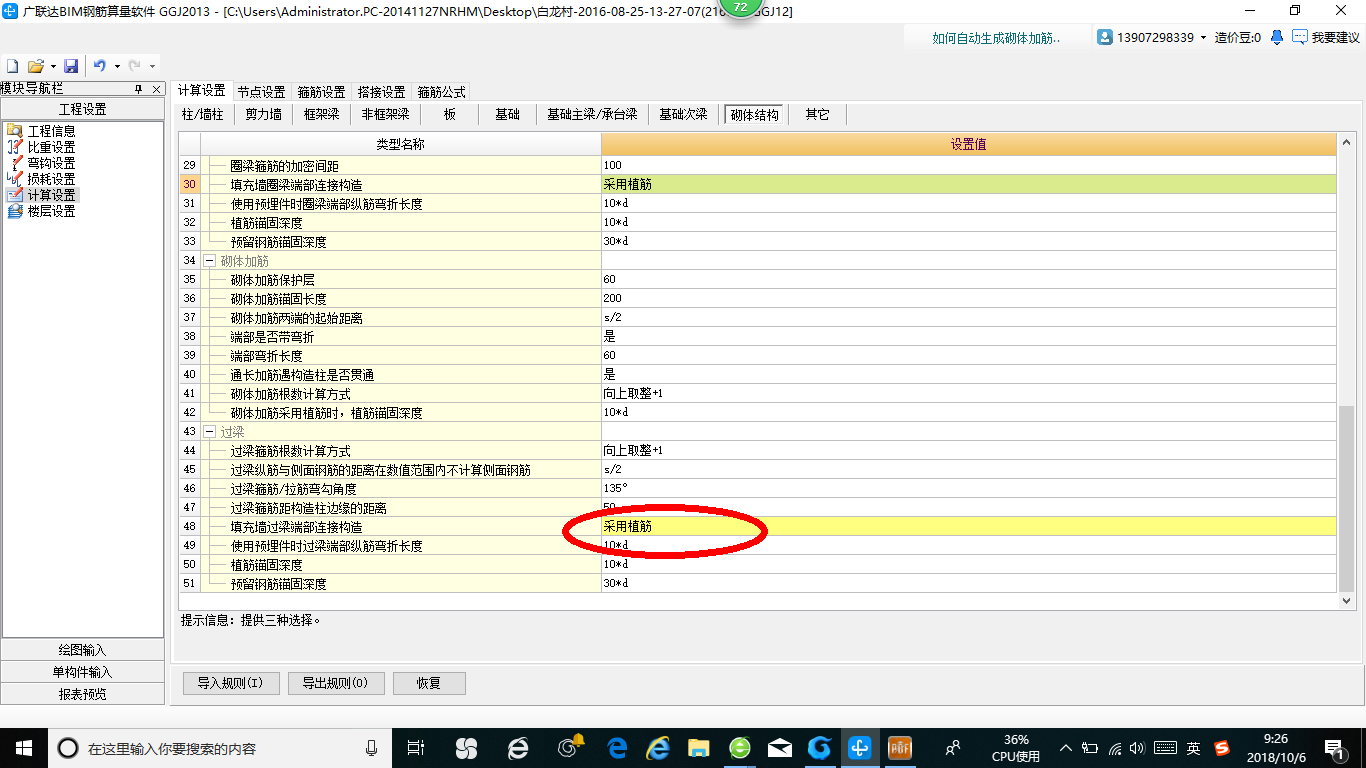Open Task View on taskbar
The height and width of the screenshot is (768, 1366).
(417, 747)
